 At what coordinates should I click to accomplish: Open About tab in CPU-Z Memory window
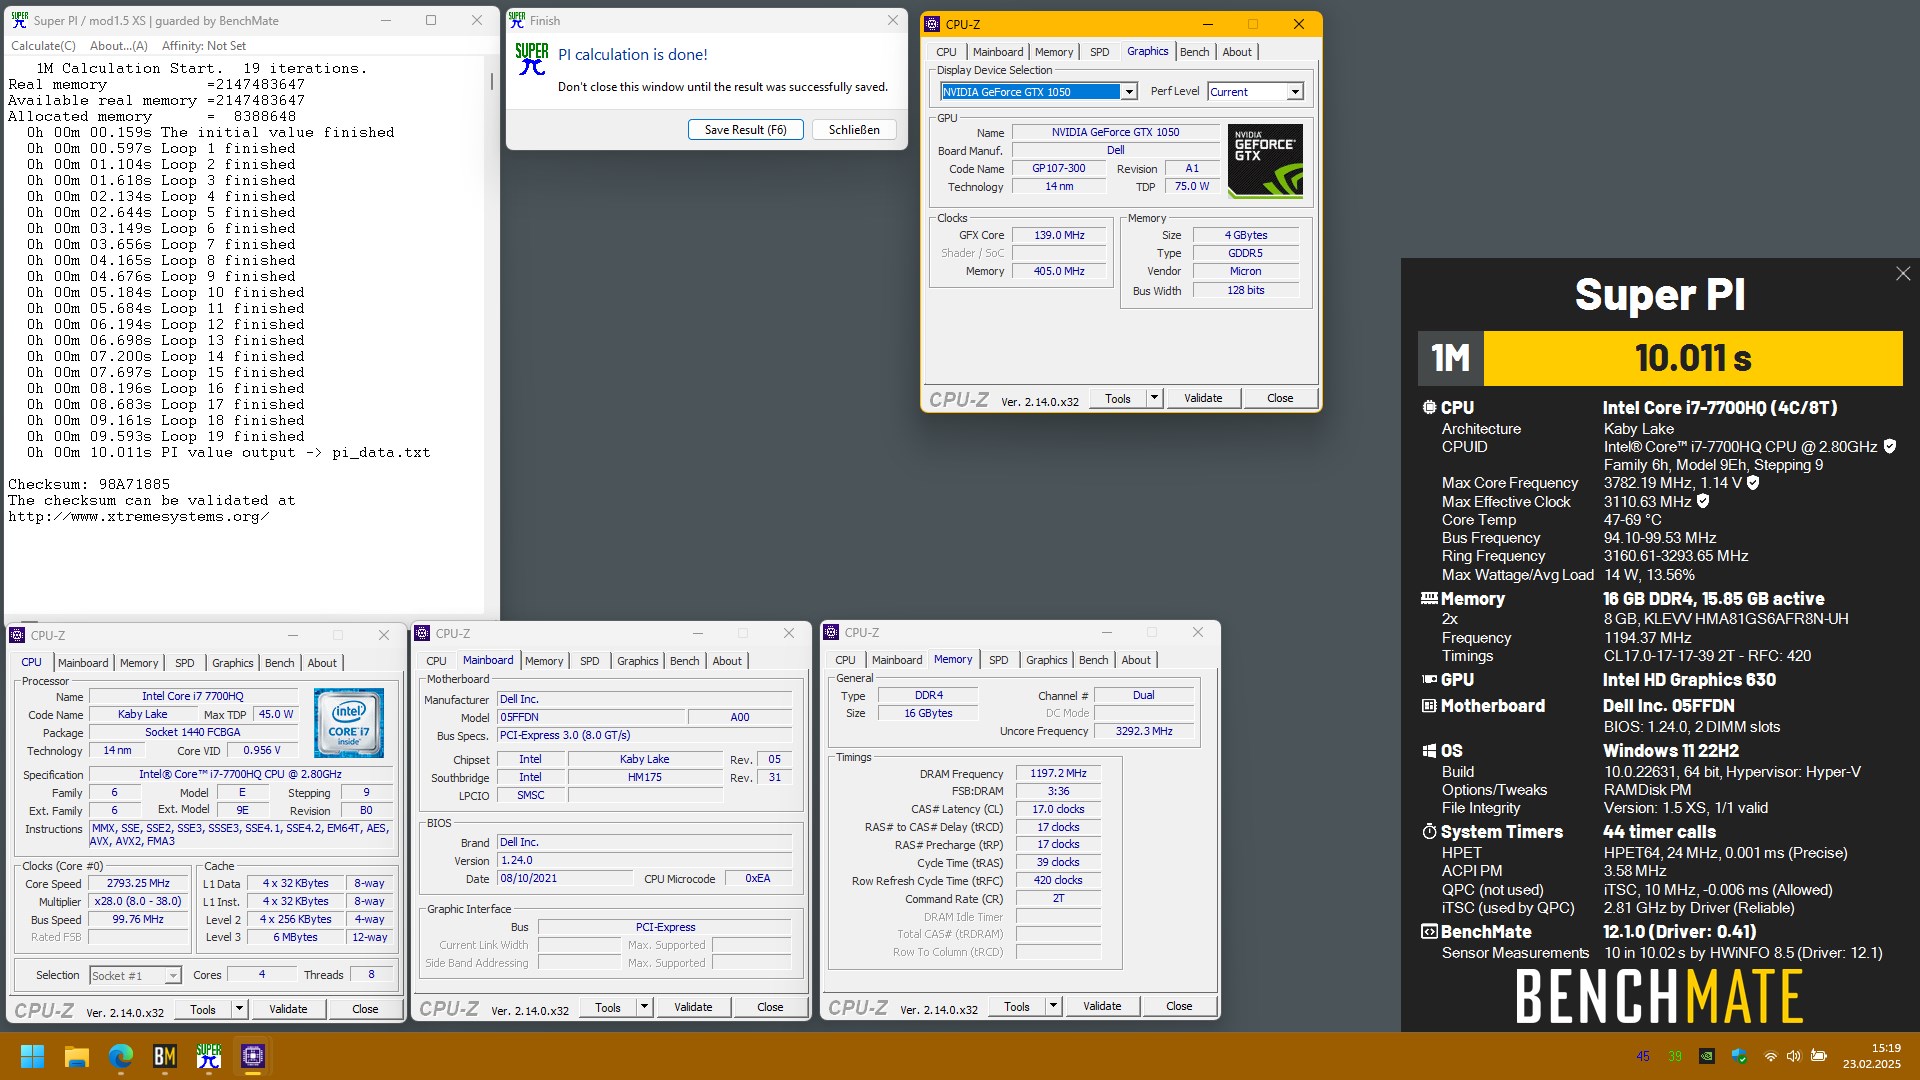click(1135, 660)
